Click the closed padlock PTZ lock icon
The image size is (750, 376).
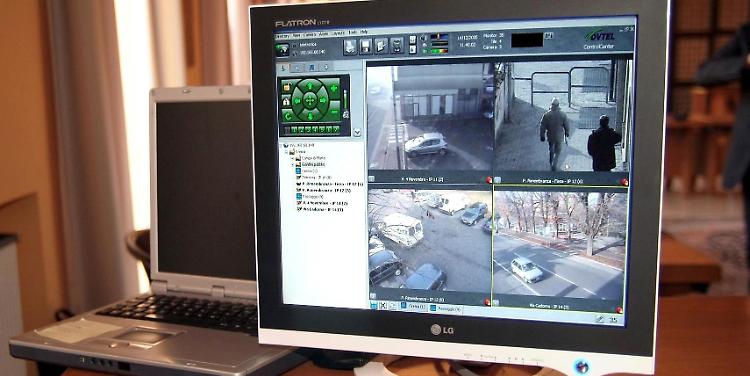(x=286, y=102)
